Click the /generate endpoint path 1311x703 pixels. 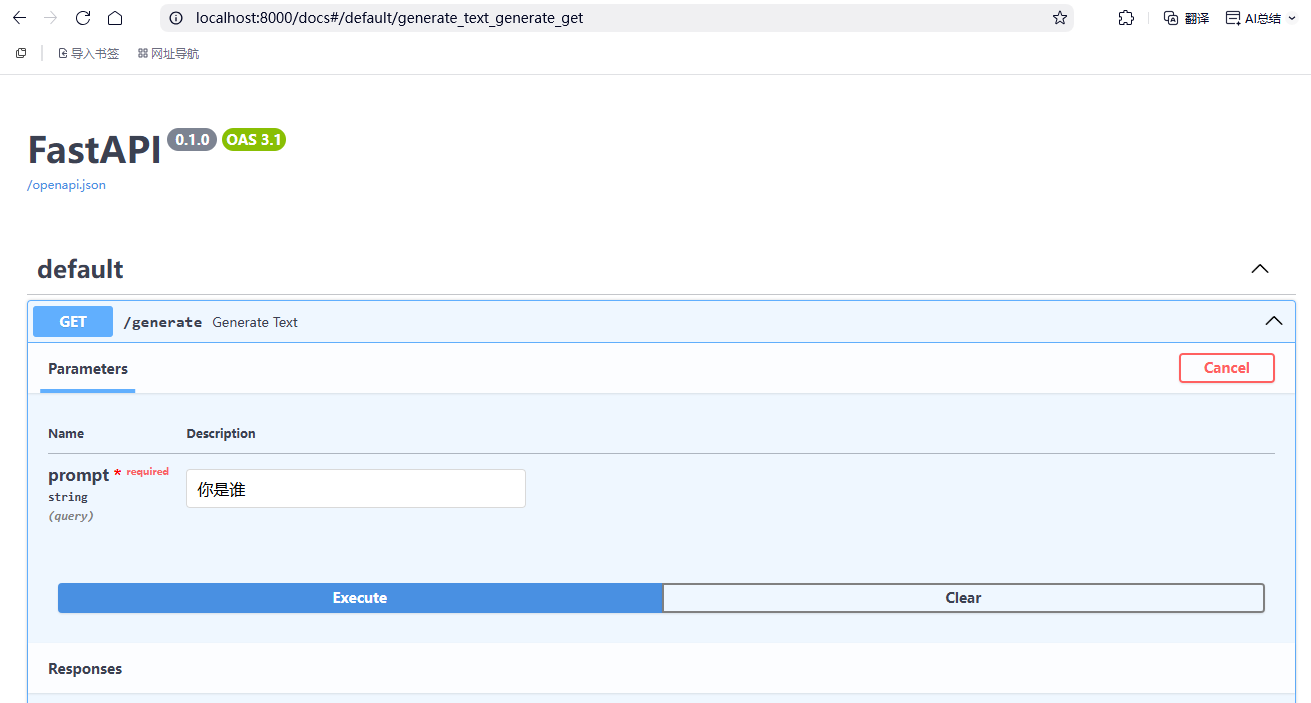[162, 322]
